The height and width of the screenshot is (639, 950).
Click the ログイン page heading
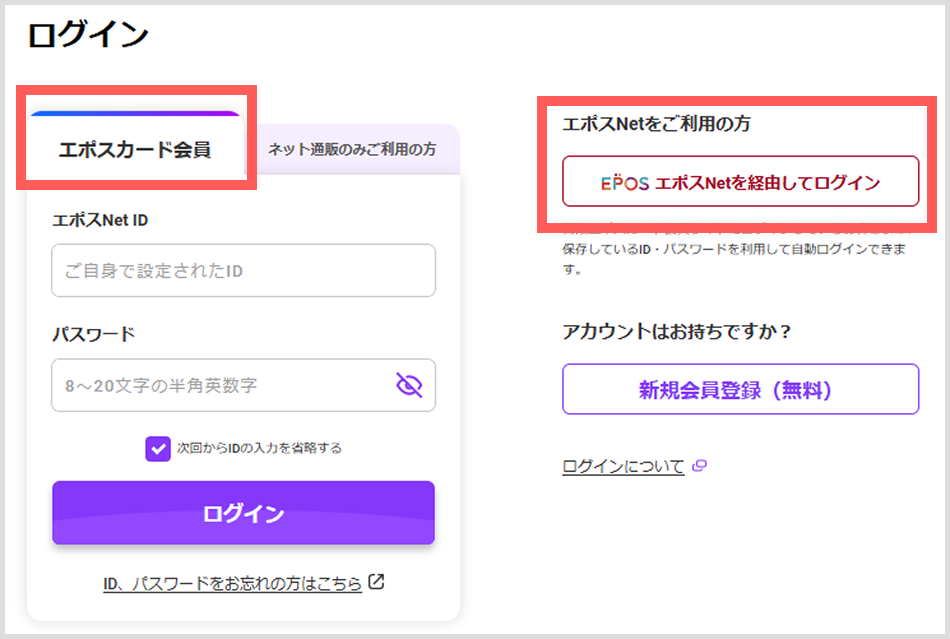[88, 35]
